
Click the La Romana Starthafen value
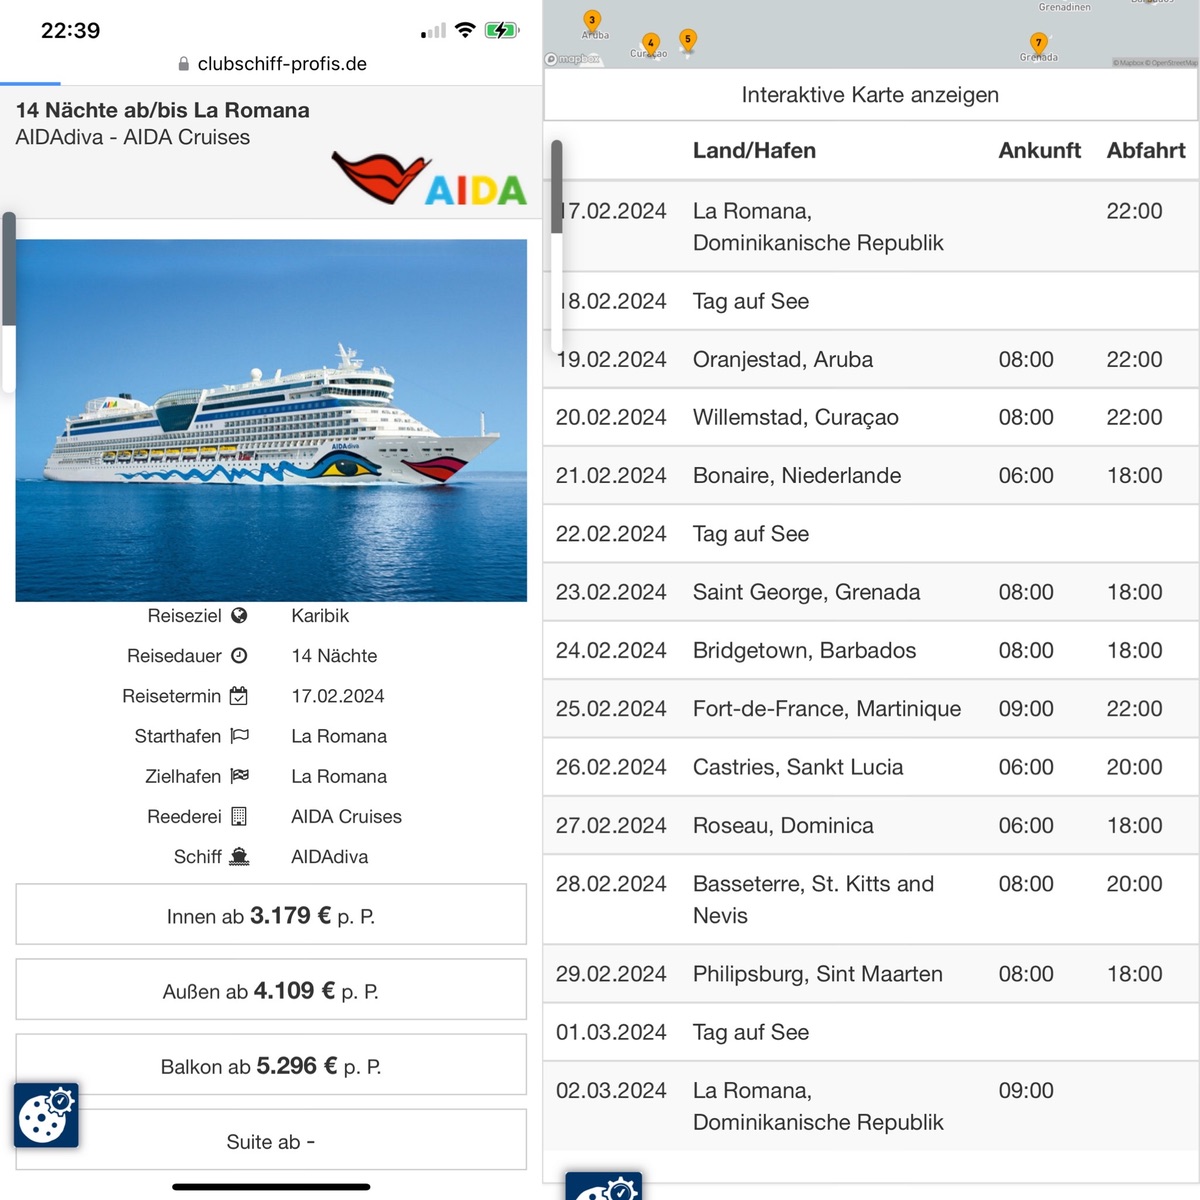[339, 736]
